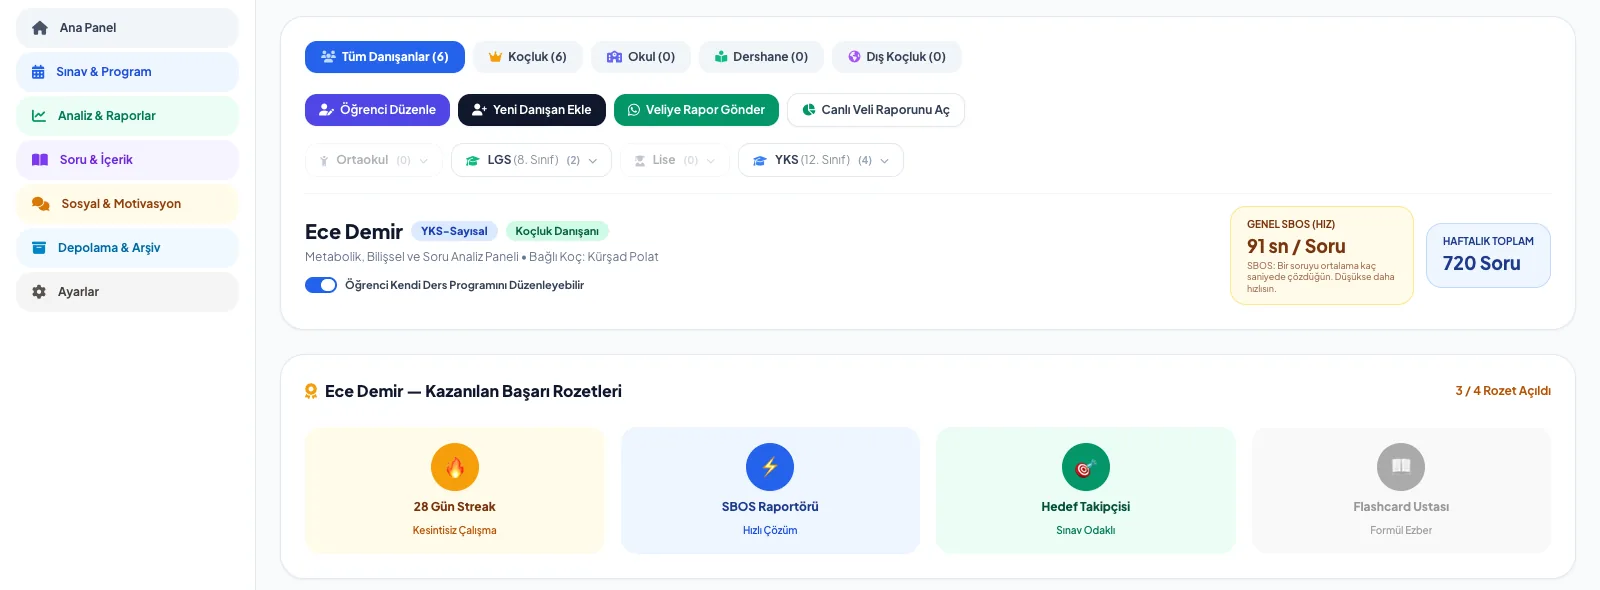1600x590 pixels.
Task: Click the 28 Gün Streak flame badge icon
Action: pyautogui.click(x=455, y=467)
